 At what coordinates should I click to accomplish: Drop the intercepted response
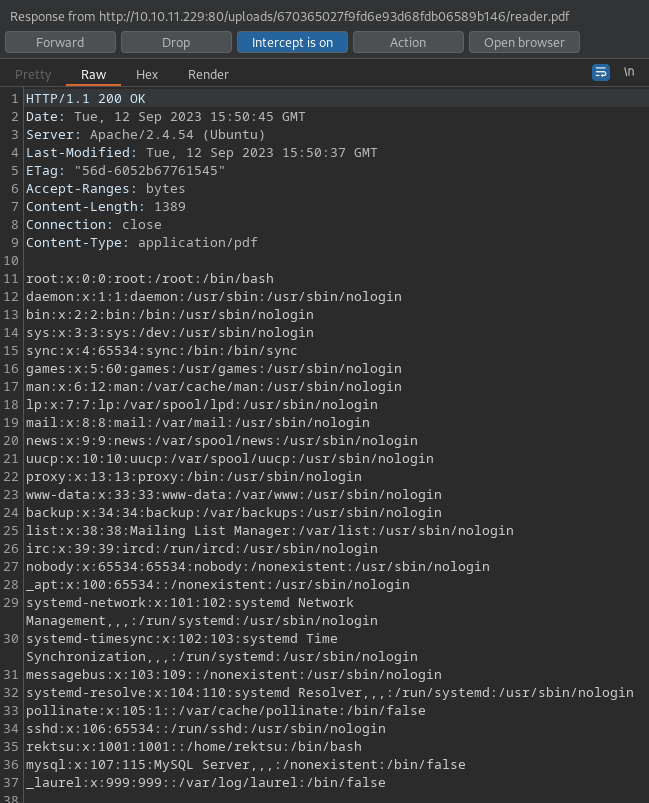(176, 42)
